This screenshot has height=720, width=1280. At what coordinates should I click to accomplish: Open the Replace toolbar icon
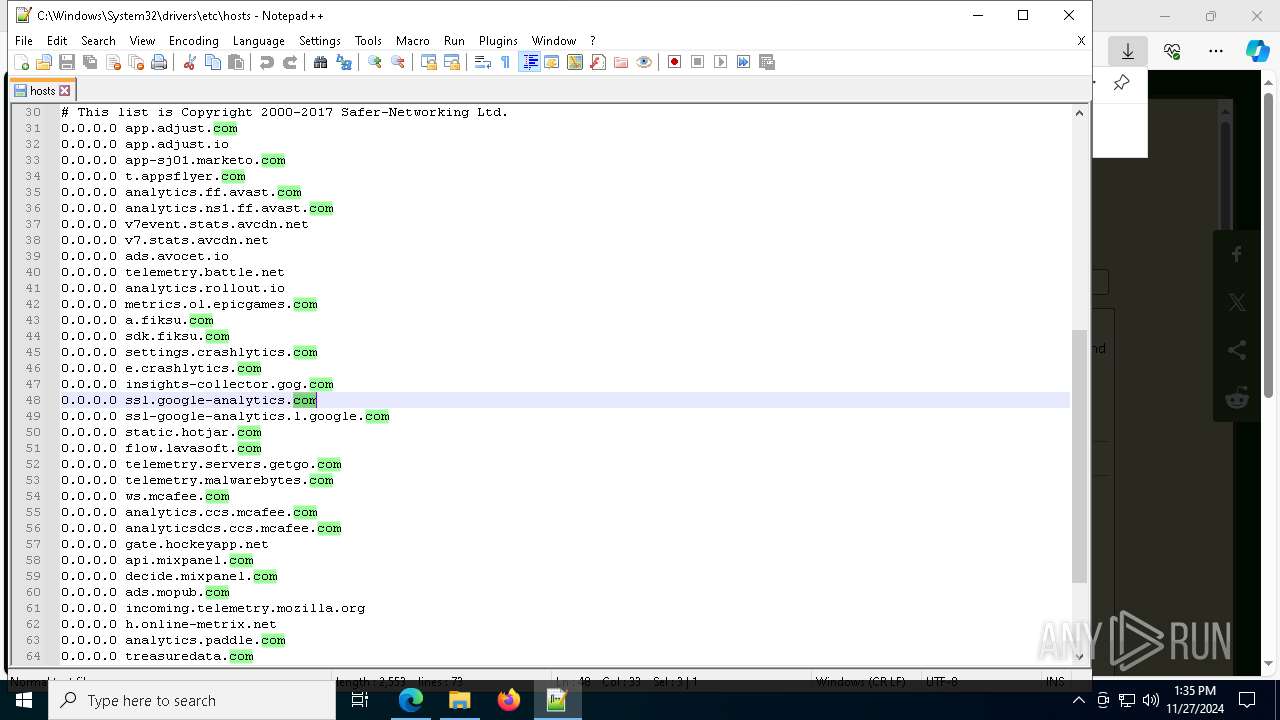pos(344,62)
